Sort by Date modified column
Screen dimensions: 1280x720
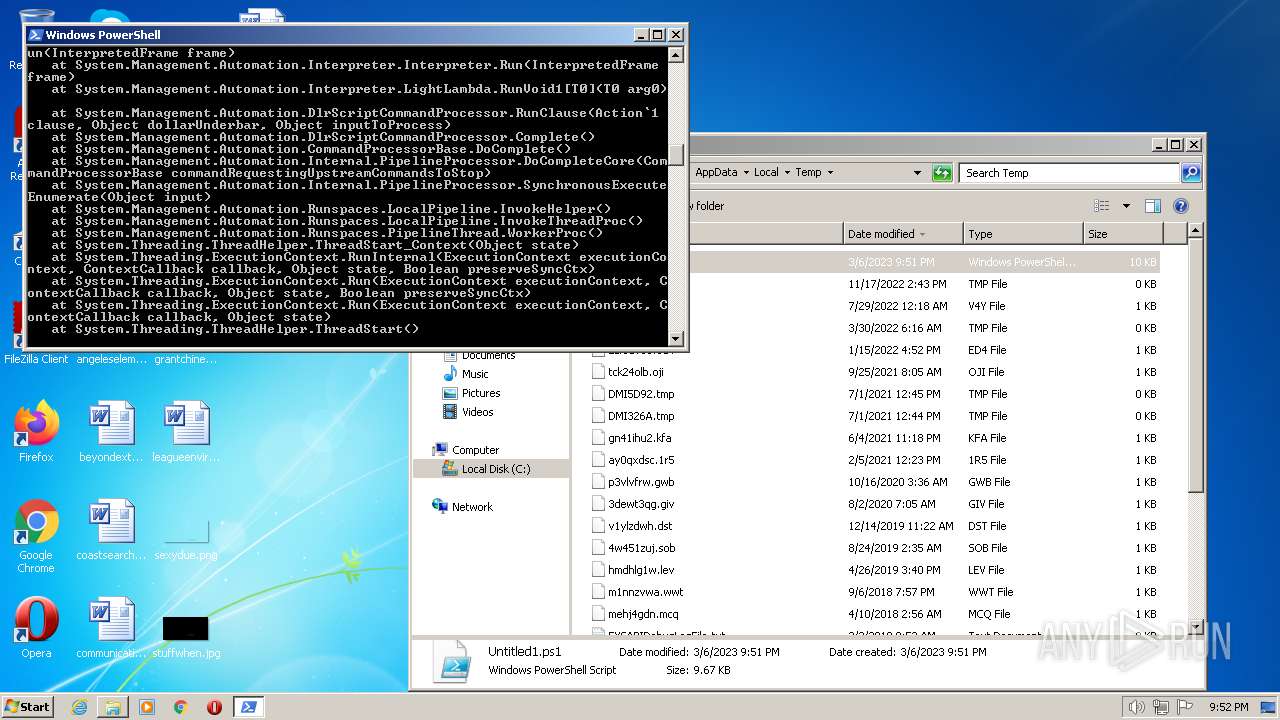coord(903,234)
